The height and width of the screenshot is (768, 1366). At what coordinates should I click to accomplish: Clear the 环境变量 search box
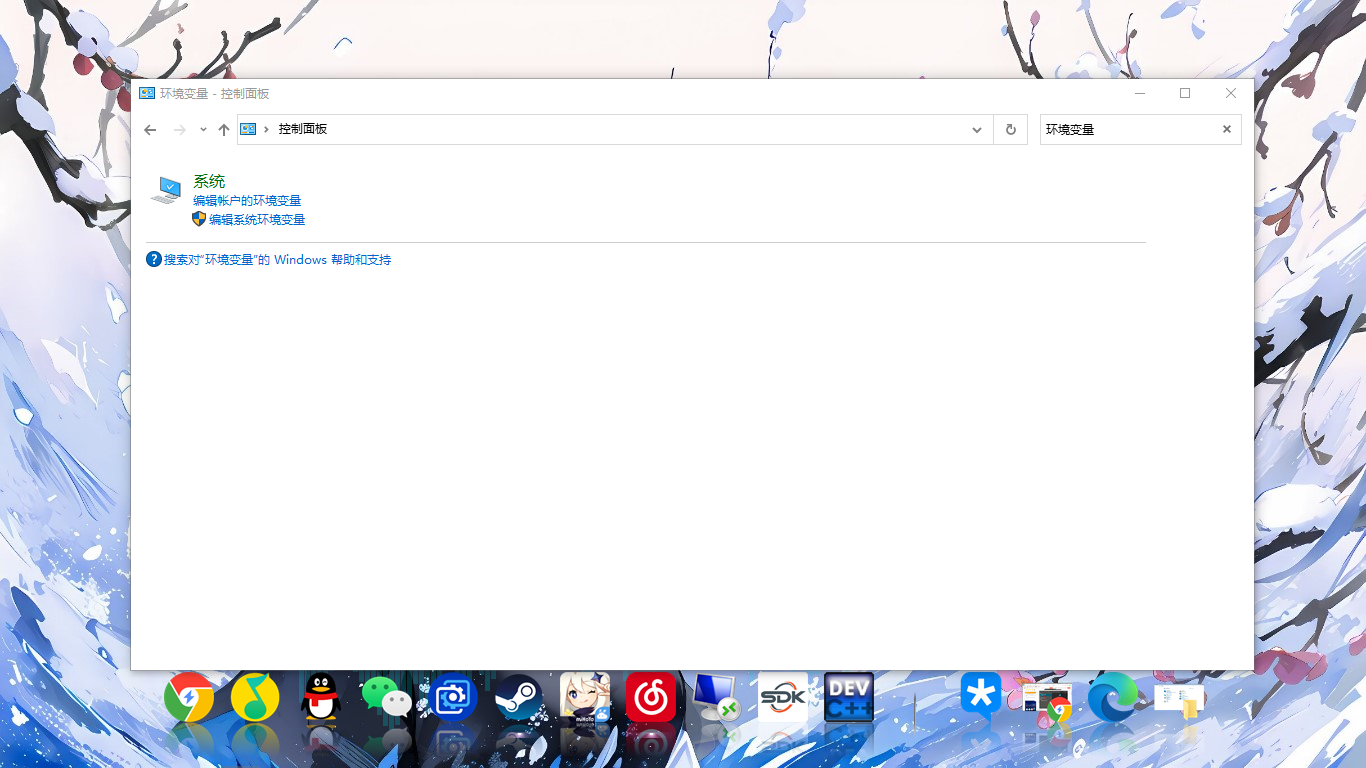coord(1227,129)
